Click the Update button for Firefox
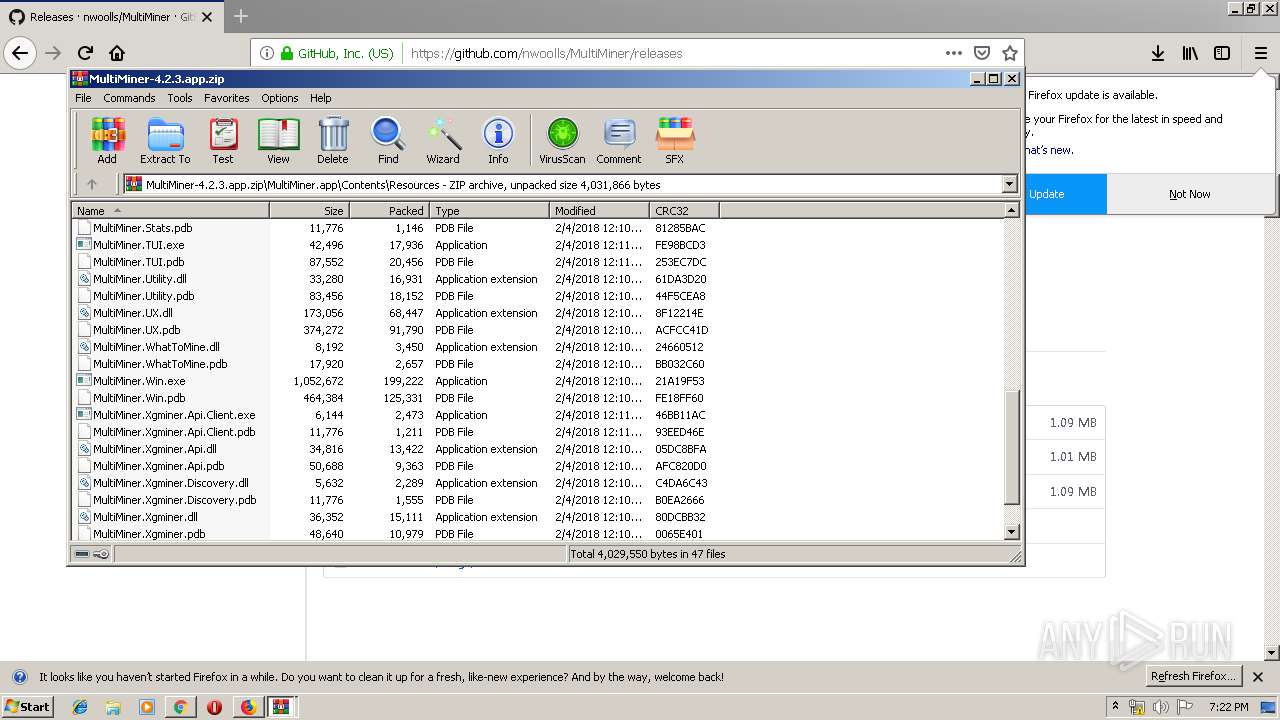1280x720 pixels. point(1066,194)
